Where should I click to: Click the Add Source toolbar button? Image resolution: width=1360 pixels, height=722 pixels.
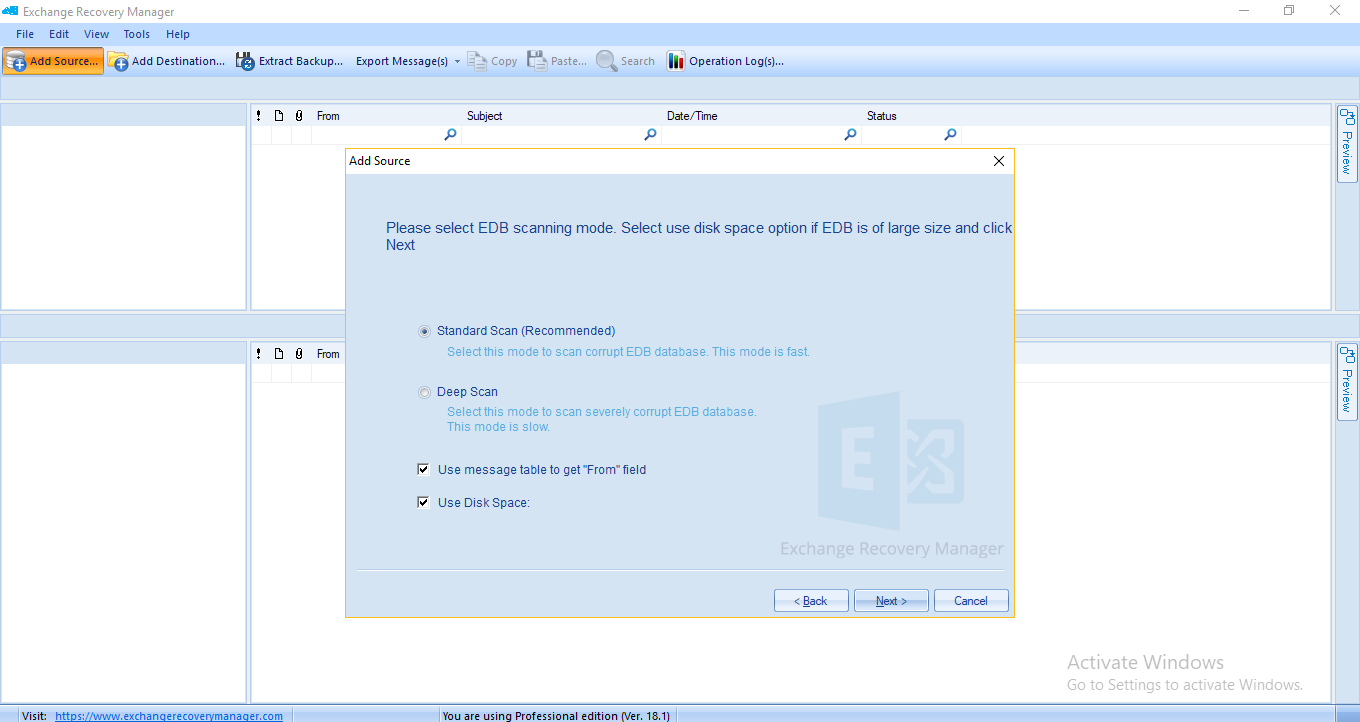pyautogui.click(x=53, y=61)
